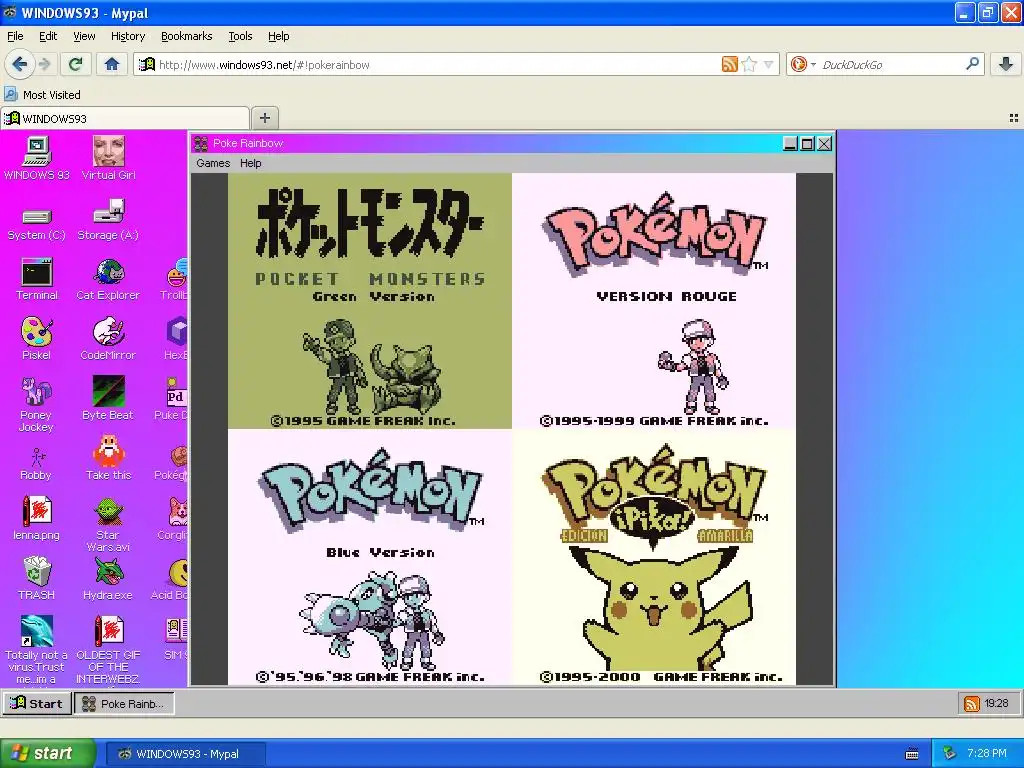Close the Poke Rainbow window
1024x768 pixels.
tap(824, 144)
